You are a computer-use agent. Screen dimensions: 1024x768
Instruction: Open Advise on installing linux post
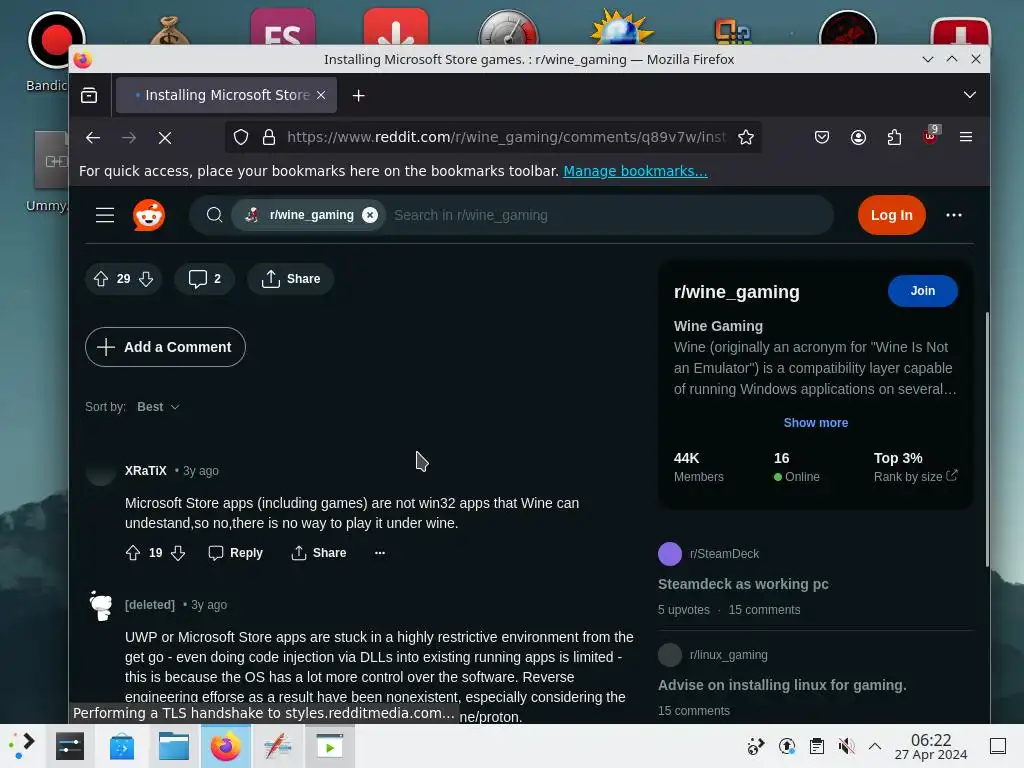point(782,685)
